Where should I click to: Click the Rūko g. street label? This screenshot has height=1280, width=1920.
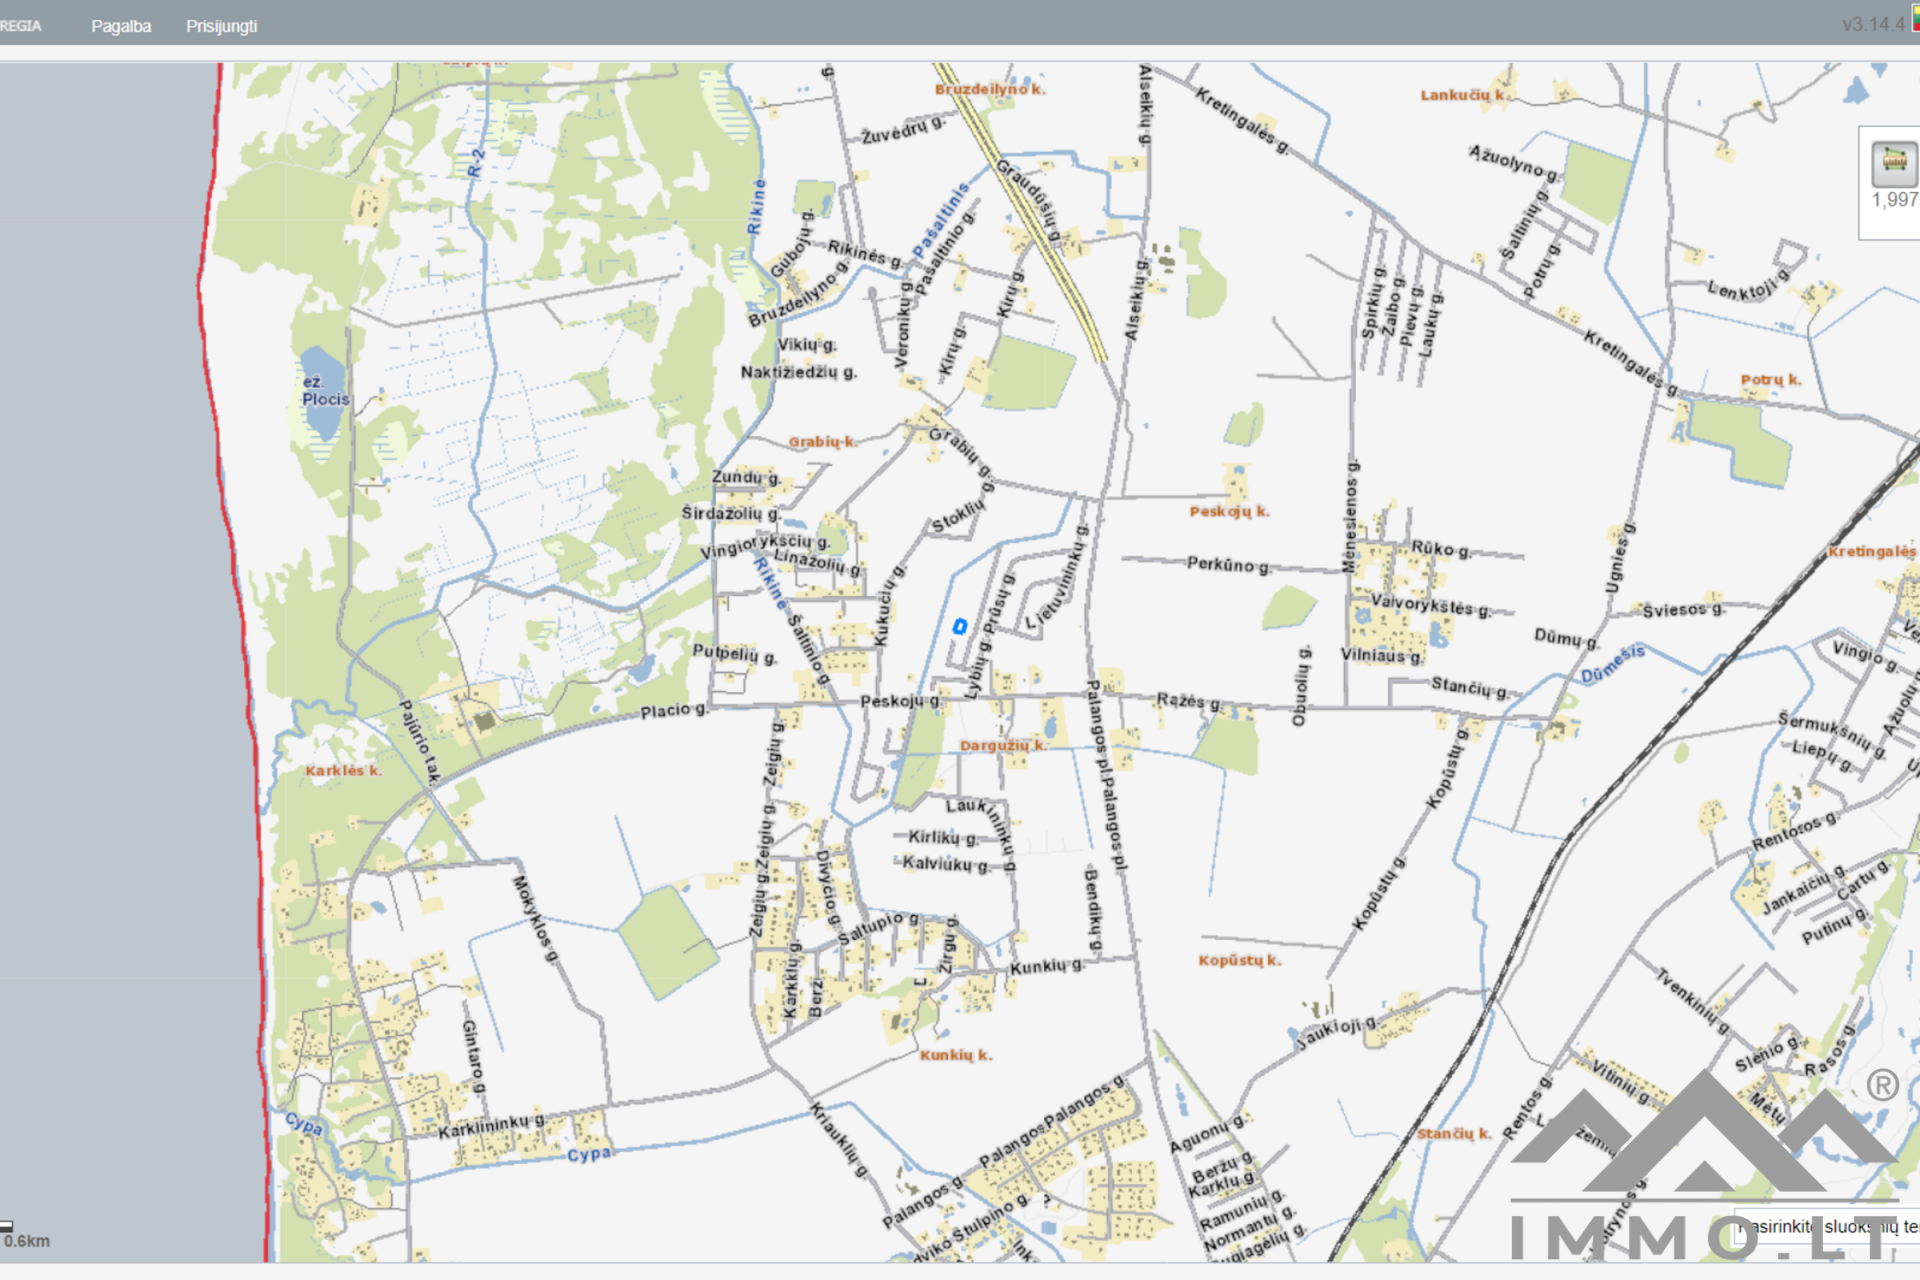point(1440,549)
